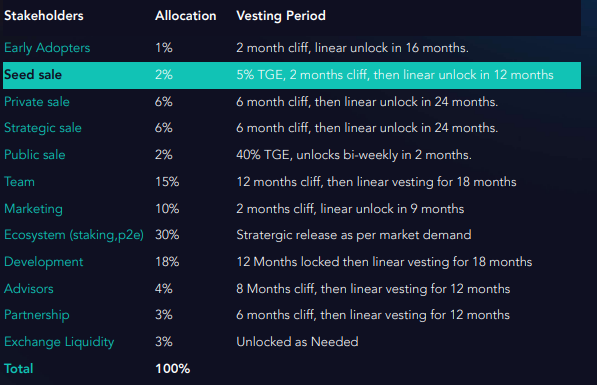Open the Private sale stakeholder entry
597x385 pixels.
point(37,102)
